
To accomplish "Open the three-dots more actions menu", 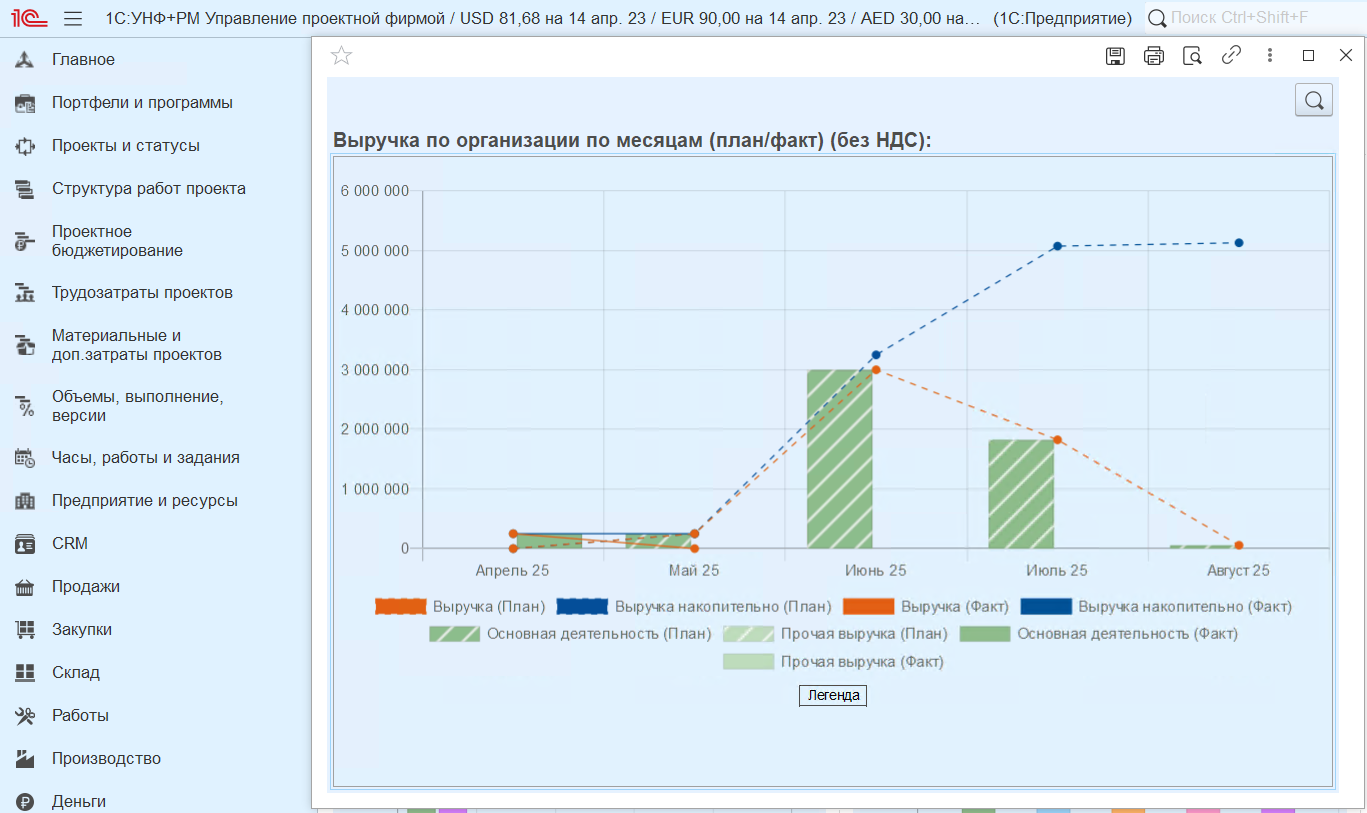I will click(x=1270, y=56).
